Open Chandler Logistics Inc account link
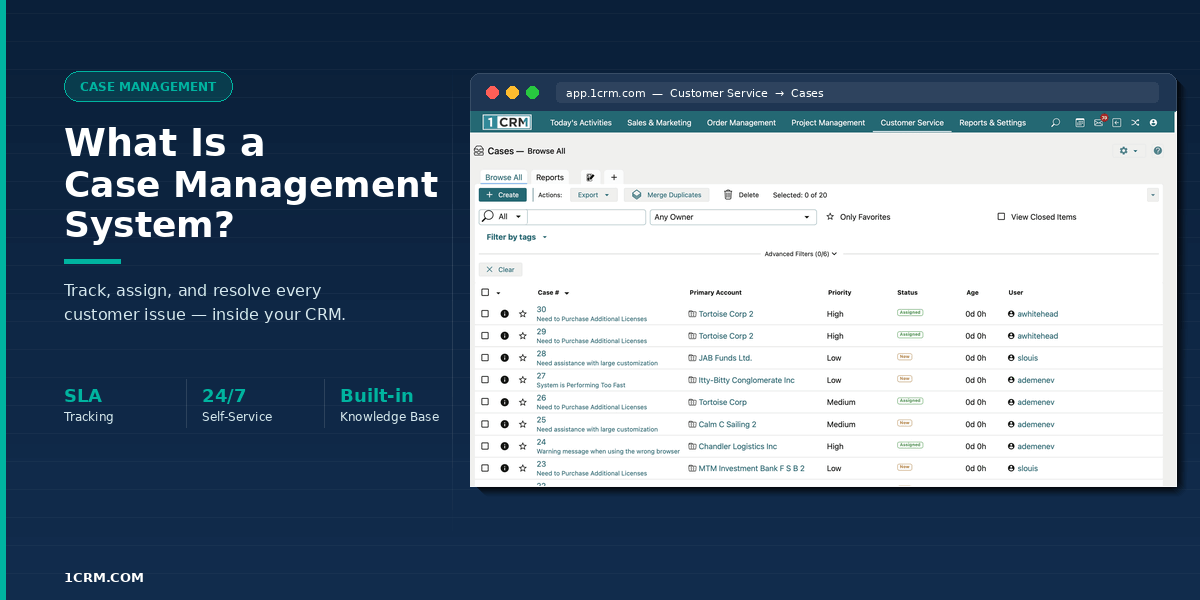Image resolution: width=1200 pixels, height=600 pixels. point(738,446)
